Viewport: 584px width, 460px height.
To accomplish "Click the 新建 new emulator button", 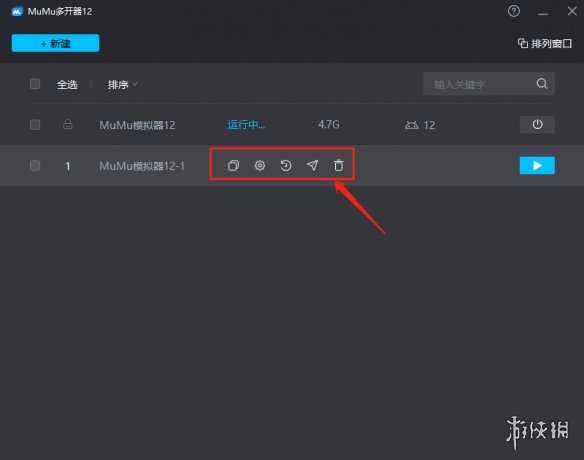I will point(55,43).
